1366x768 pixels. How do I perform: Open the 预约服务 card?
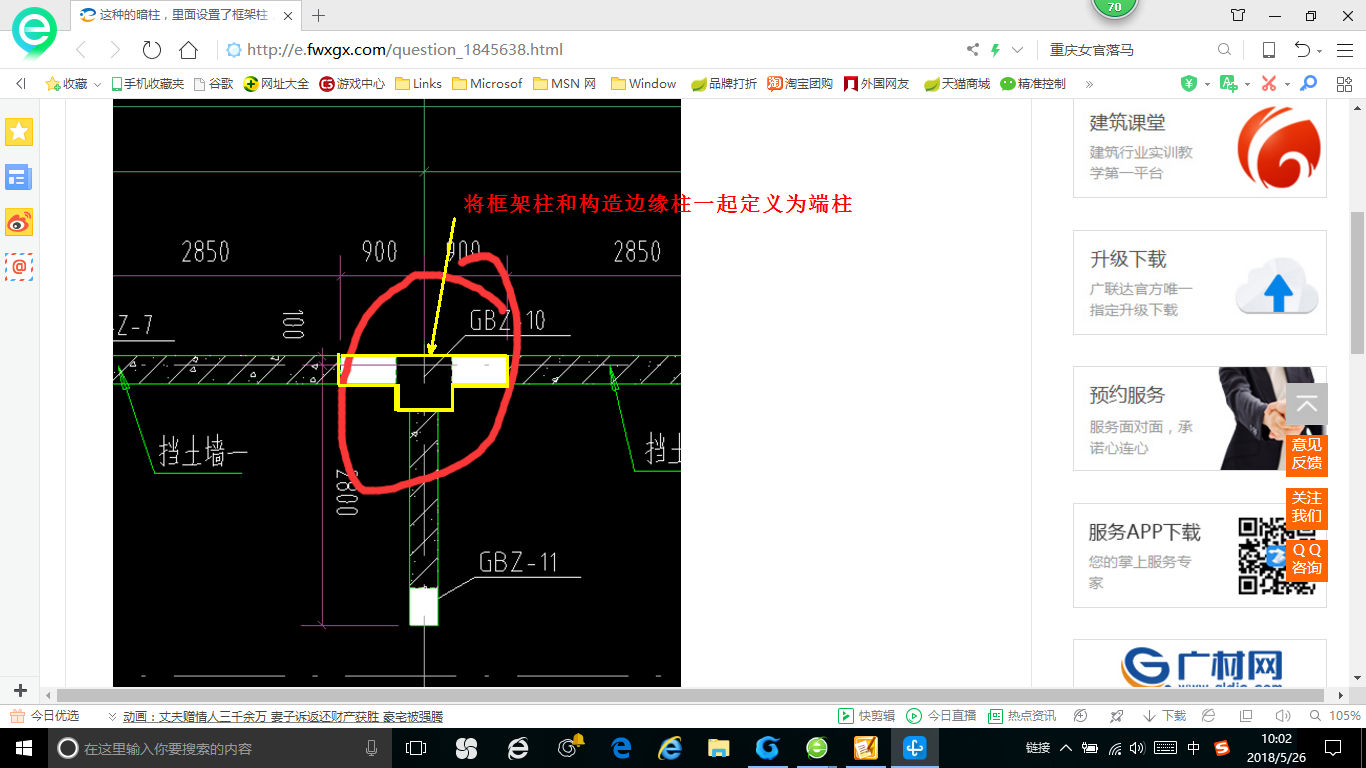1200,418
